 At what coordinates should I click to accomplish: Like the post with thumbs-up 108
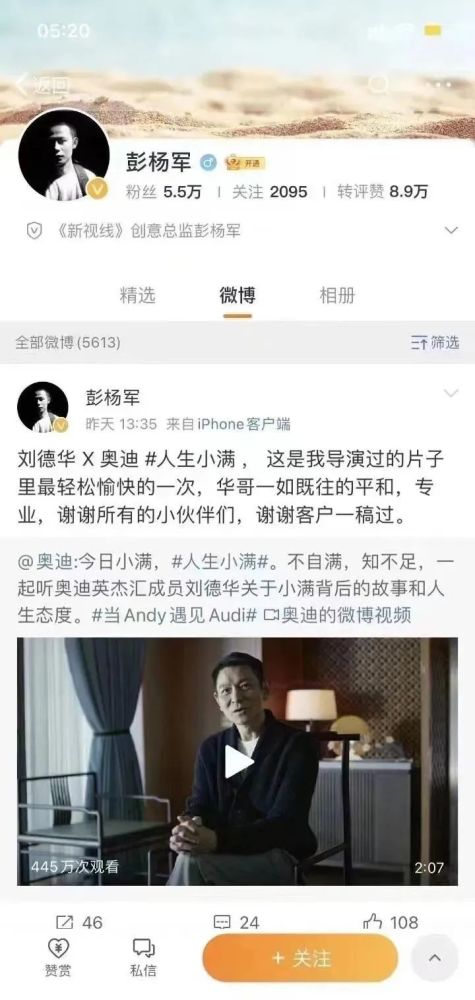tap(390, 922)
